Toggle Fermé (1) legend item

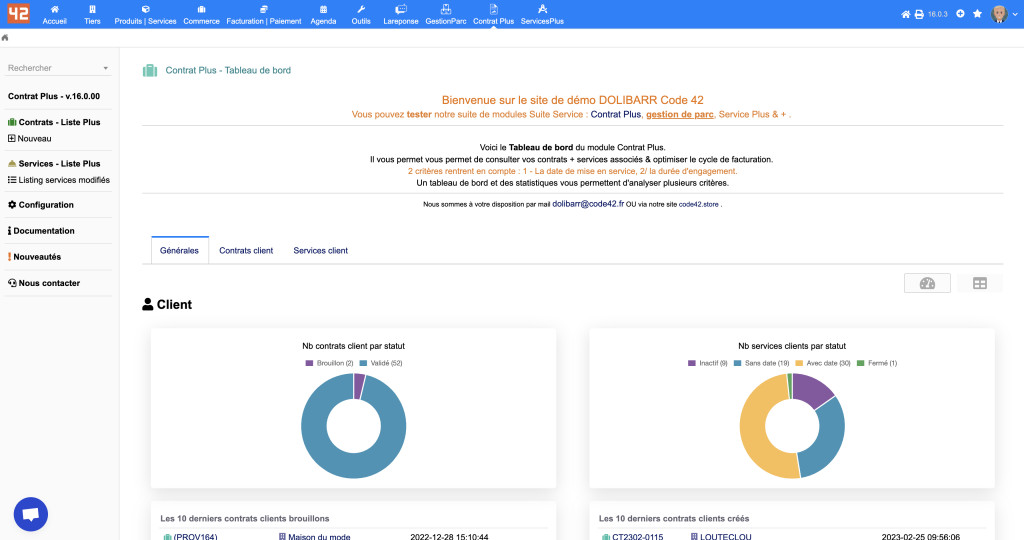[x=876, y=363]
